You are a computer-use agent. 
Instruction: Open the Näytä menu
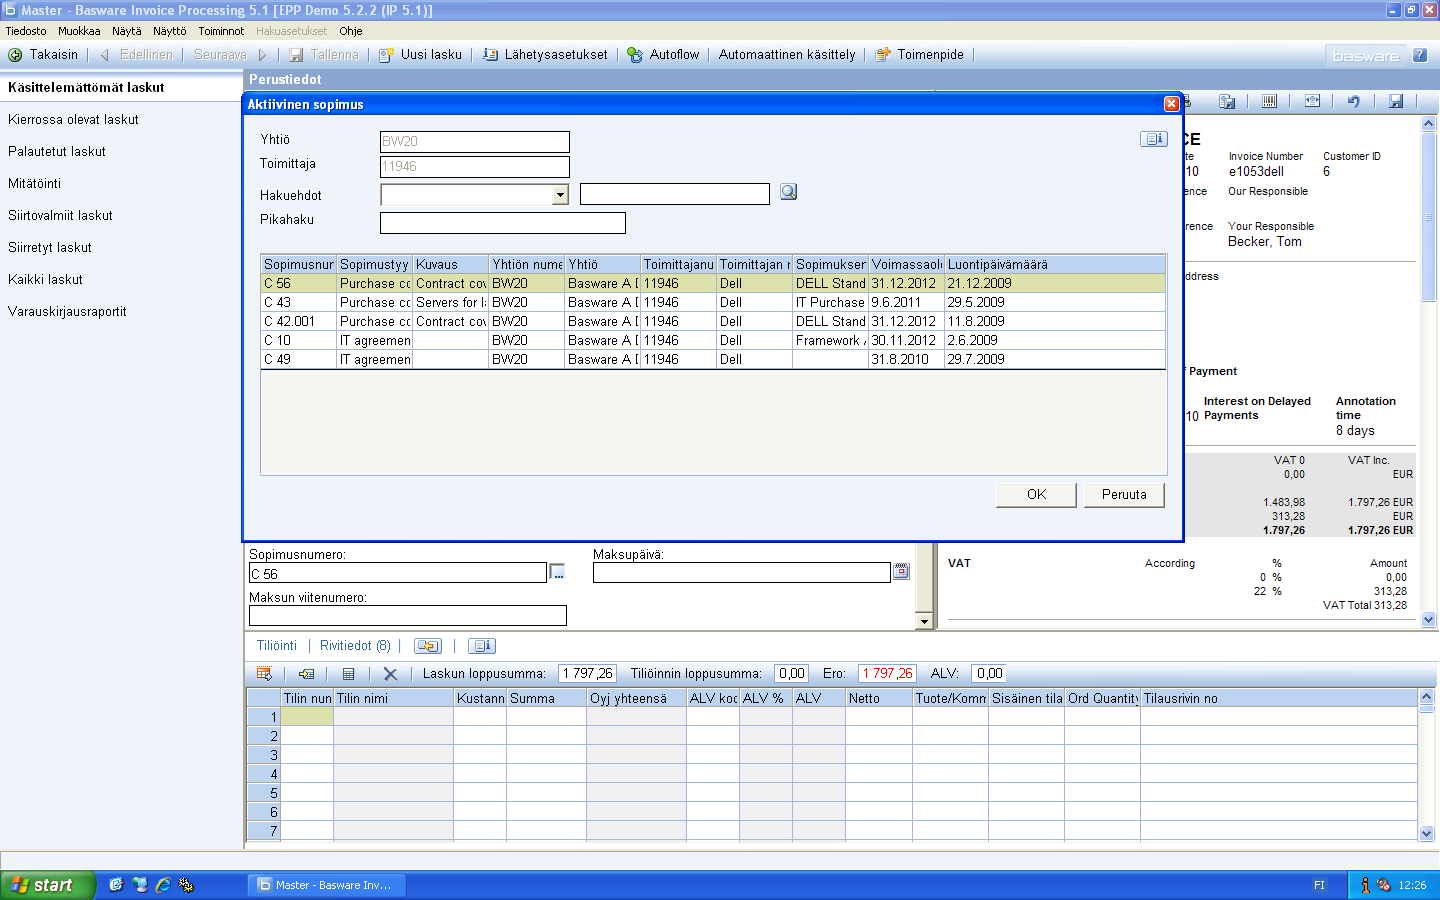point(127,31)
